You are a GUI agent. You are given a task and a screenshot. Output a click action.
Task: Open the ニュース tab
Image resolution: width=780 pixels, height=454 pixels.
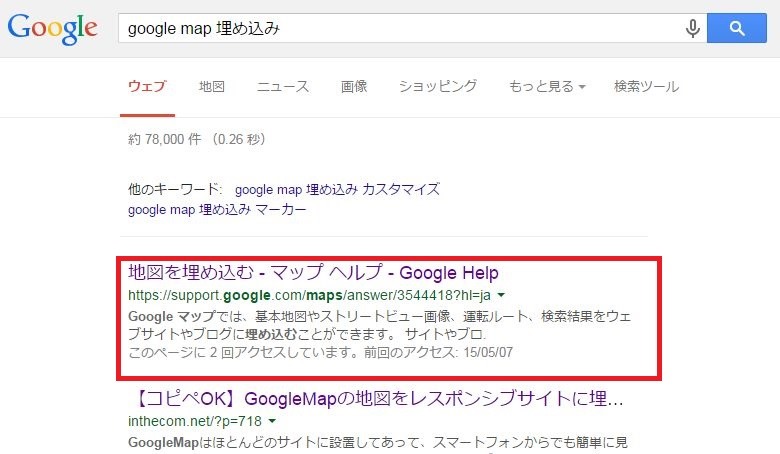point(283,87)
